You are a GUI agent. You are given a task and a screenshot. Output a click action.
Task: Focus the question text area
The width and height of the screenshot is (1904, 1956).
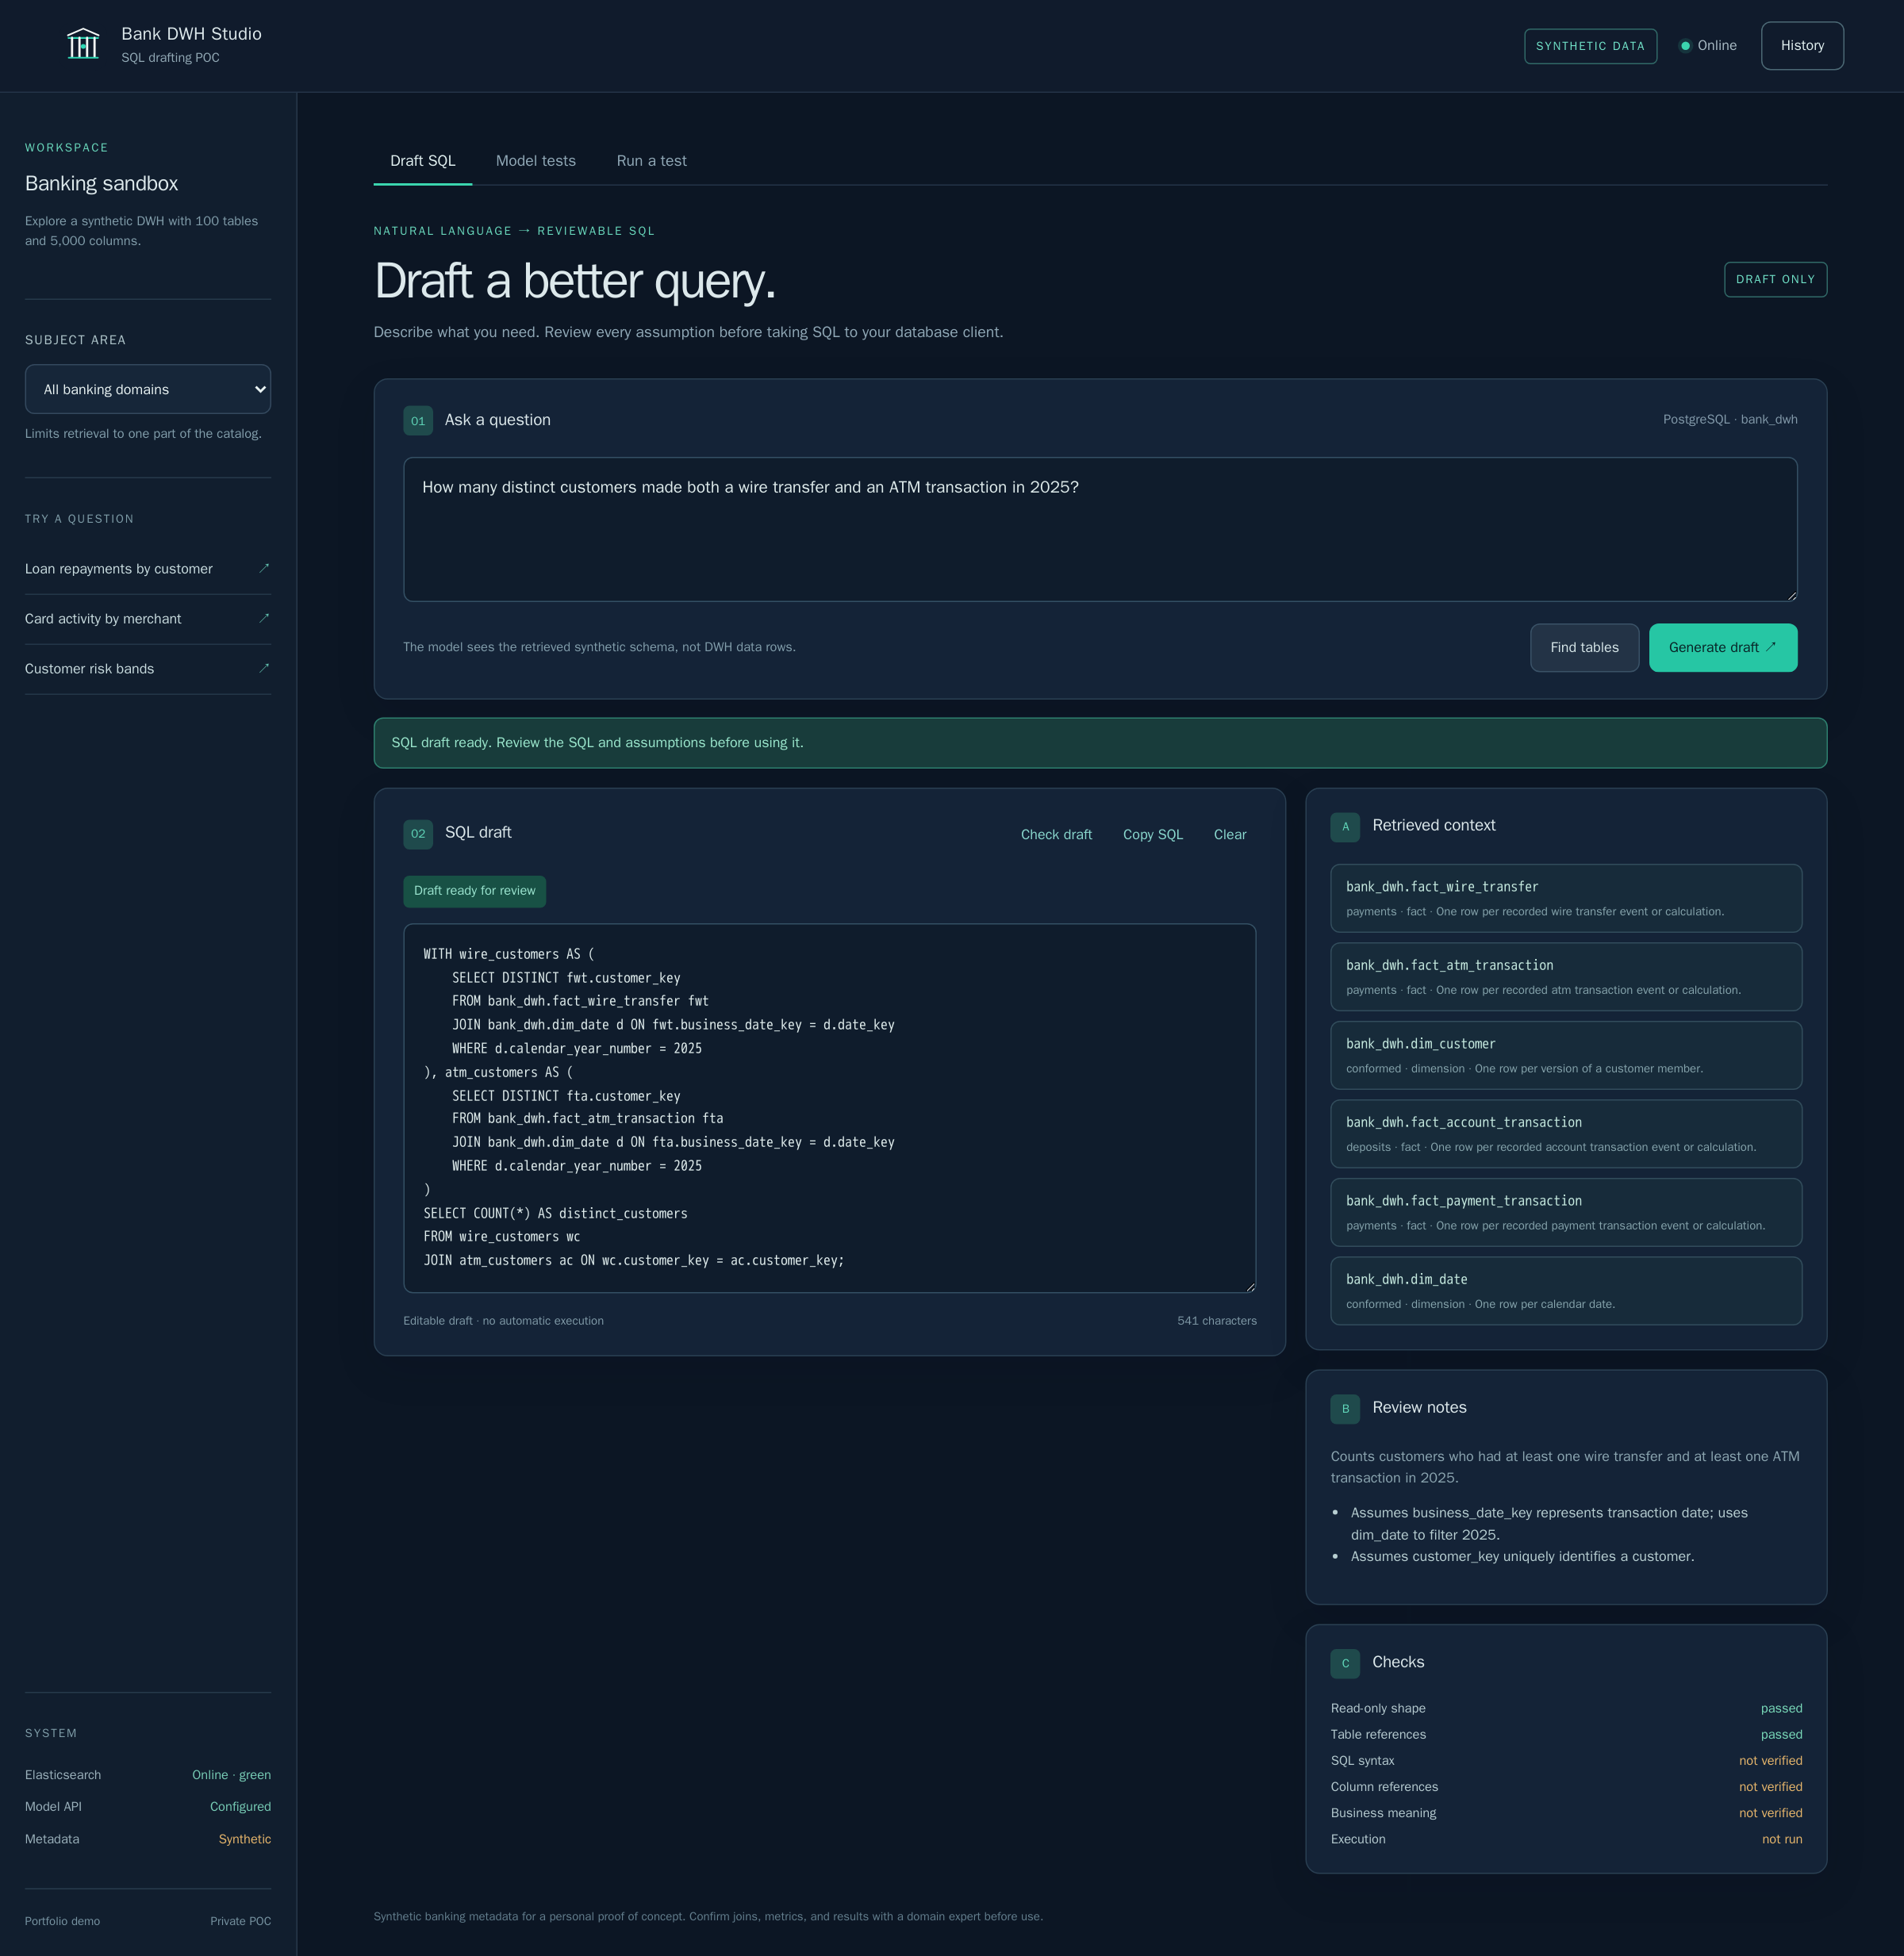coord(1100,530)
